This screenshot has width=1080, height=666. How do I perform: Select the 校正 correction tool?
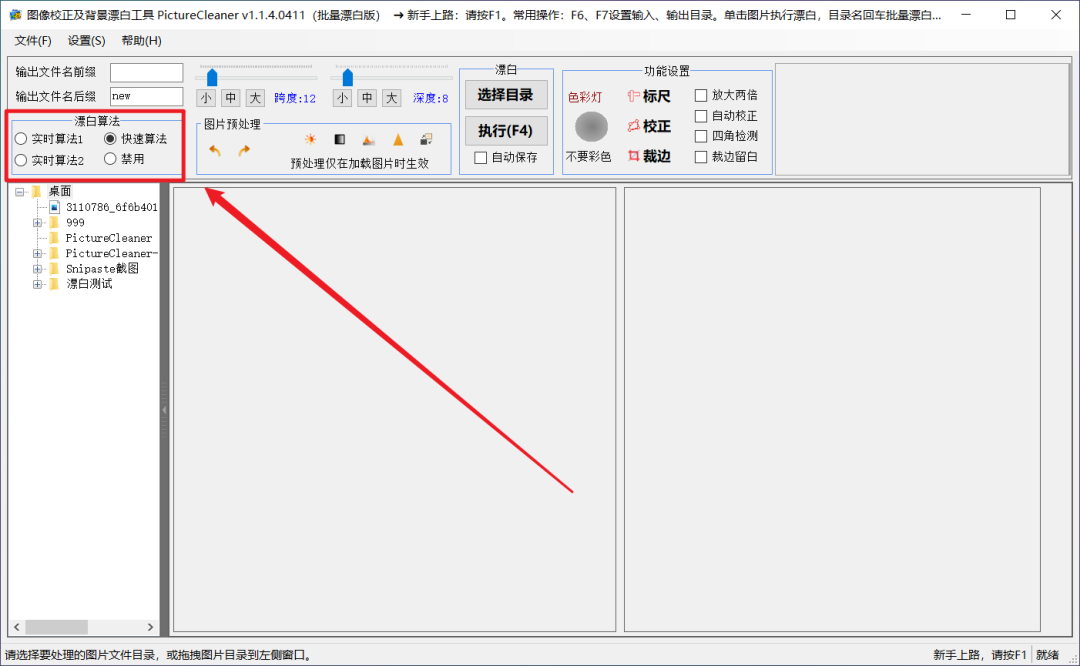pos(649,126)
